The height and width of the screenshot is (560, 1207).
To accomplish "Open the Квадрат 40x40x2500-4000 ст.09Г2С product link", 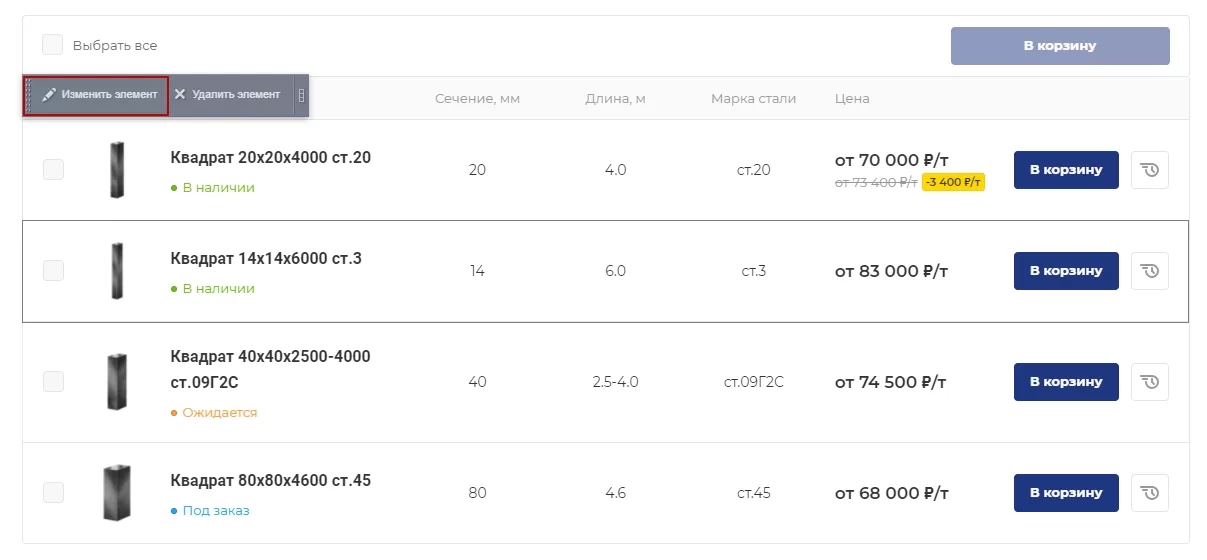I will point(270,369).
